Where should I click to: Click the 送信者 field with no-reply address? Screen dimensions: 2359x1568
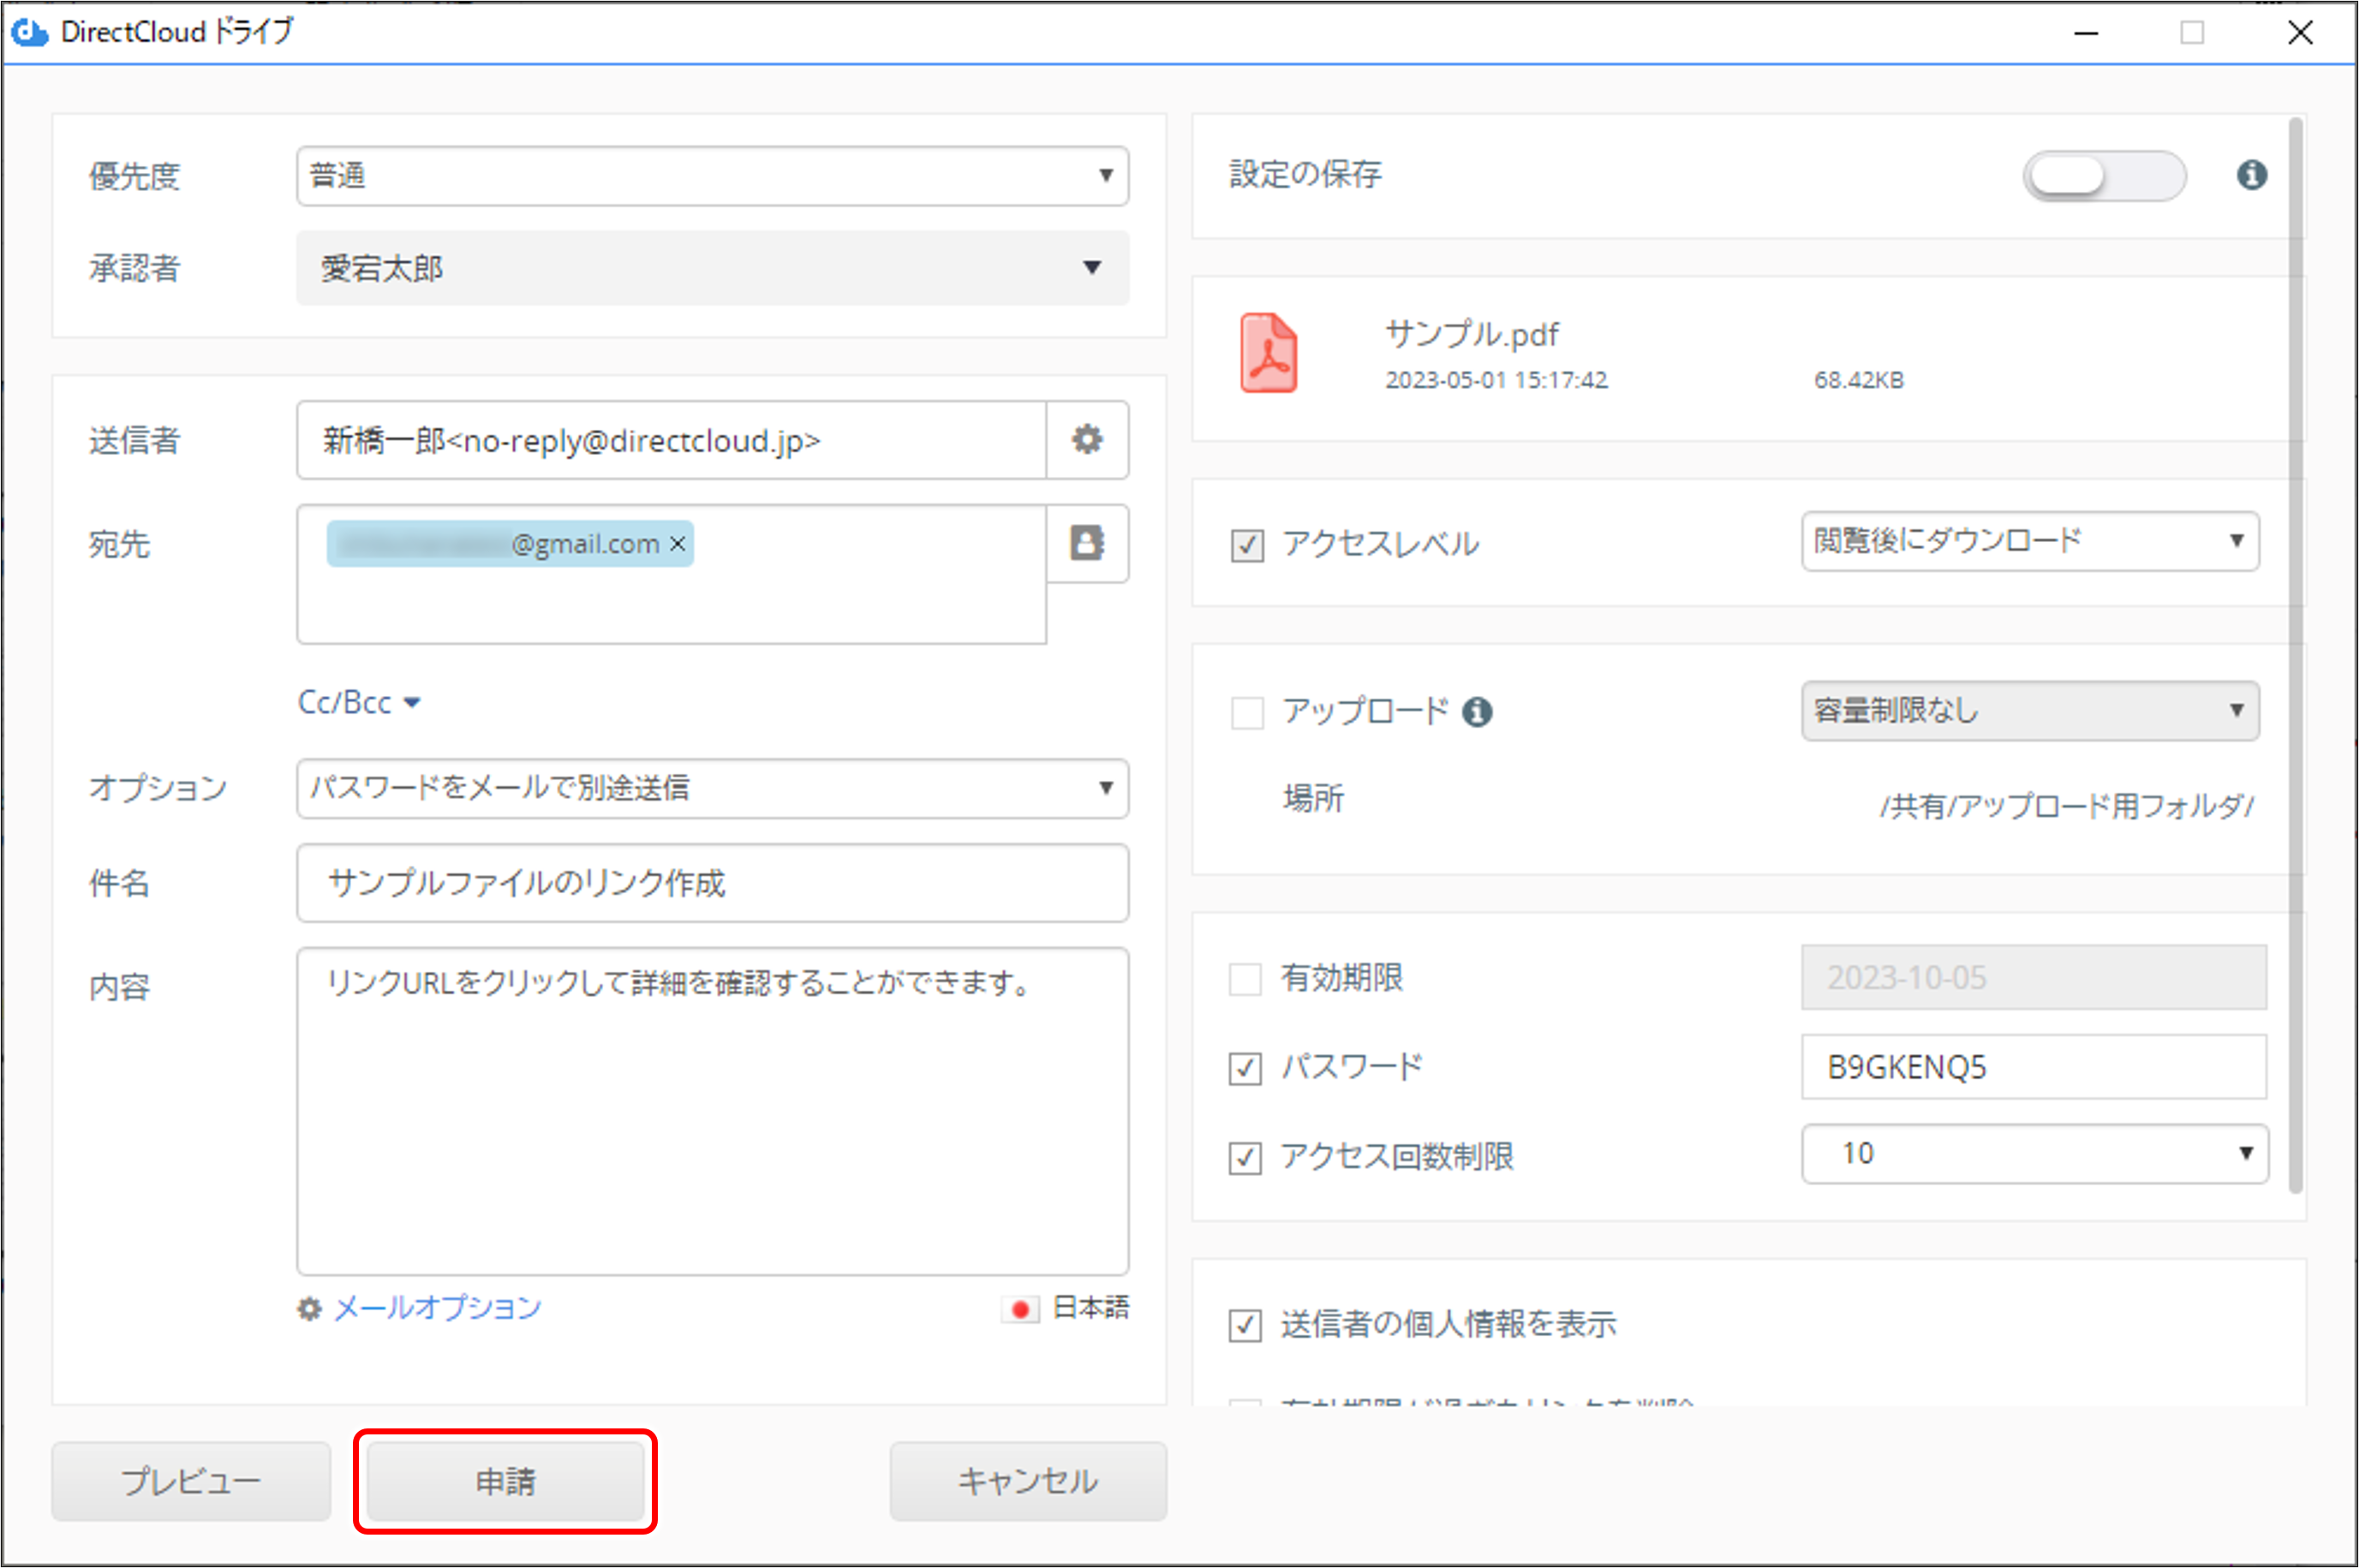(x=671, y=440)
